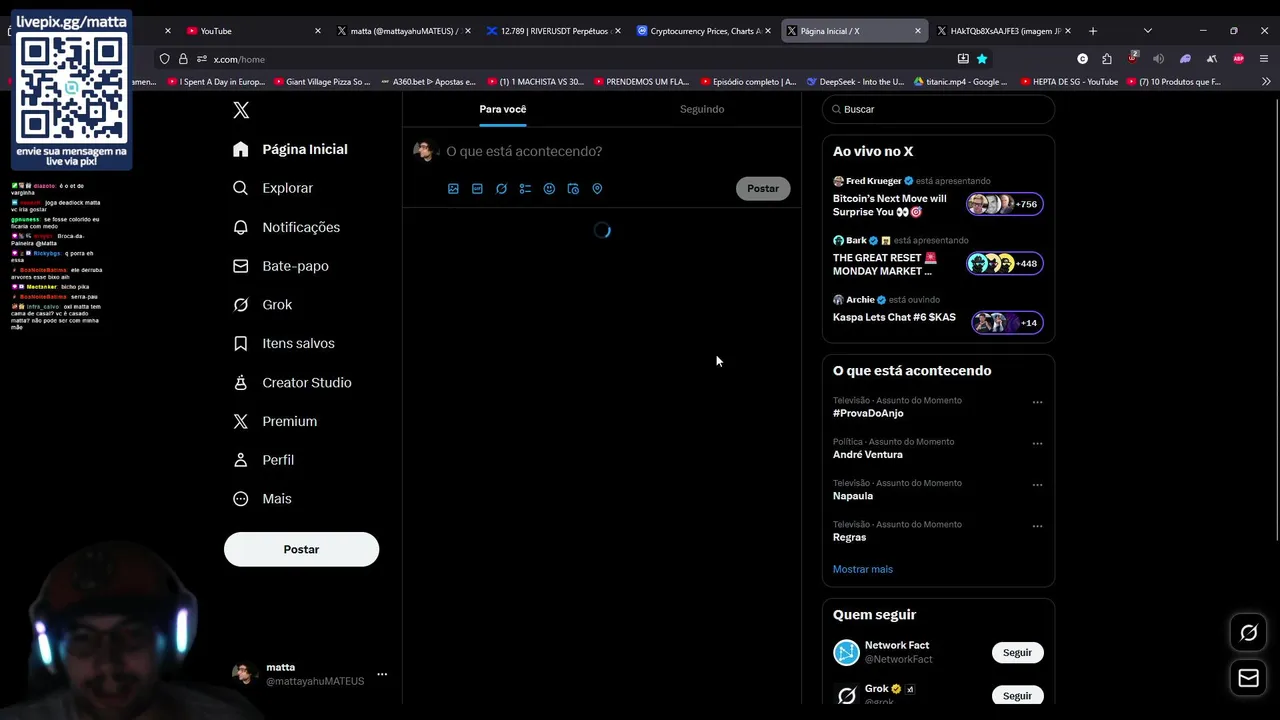The width and height of the screenshot is (1280, 720).
Task: Add a poll with the poll icon
Action: [525, 188]
